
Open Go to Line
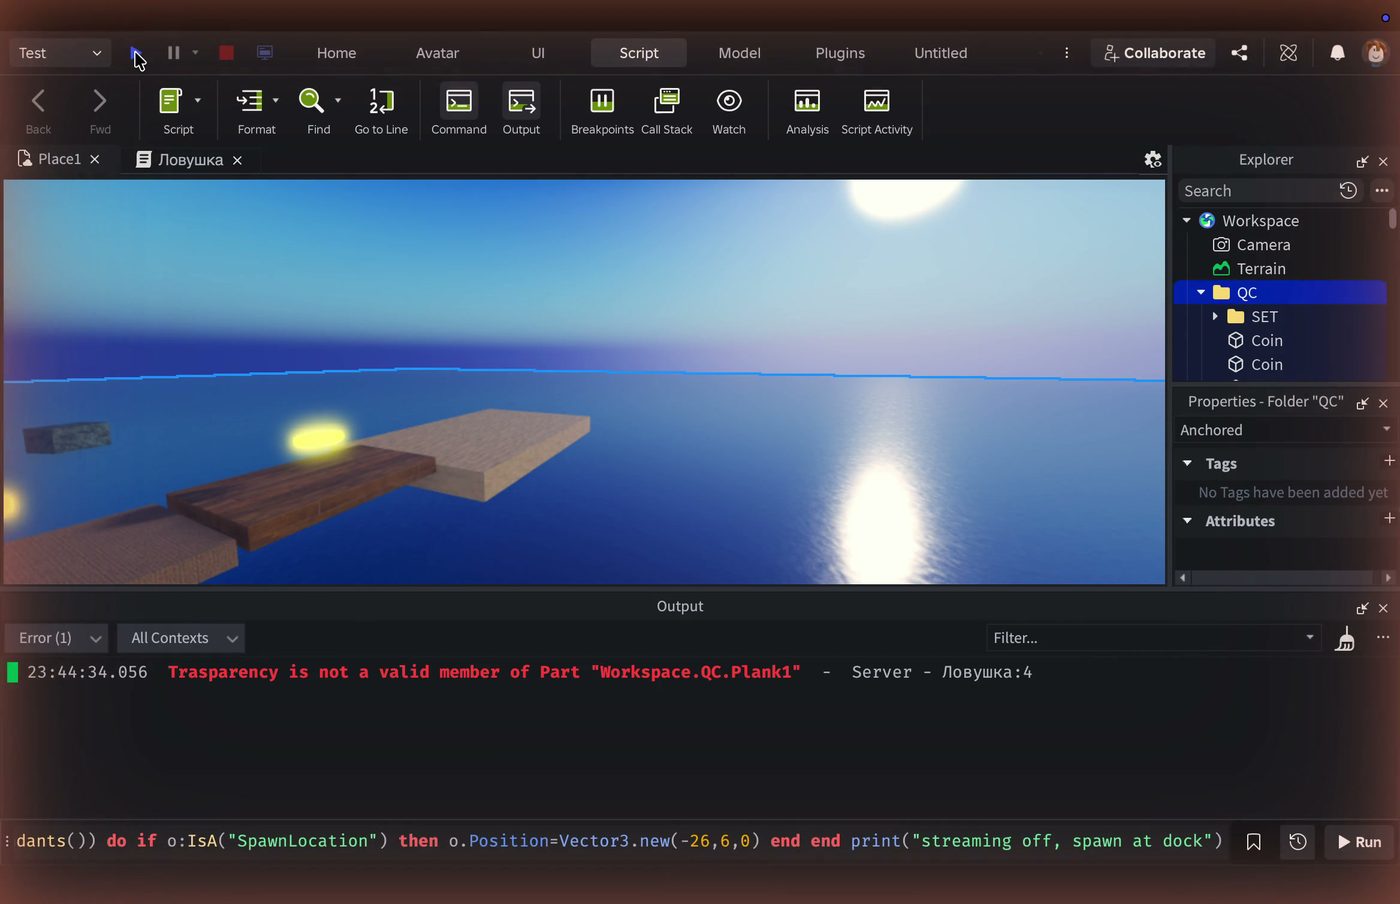[x=381, y=109]
